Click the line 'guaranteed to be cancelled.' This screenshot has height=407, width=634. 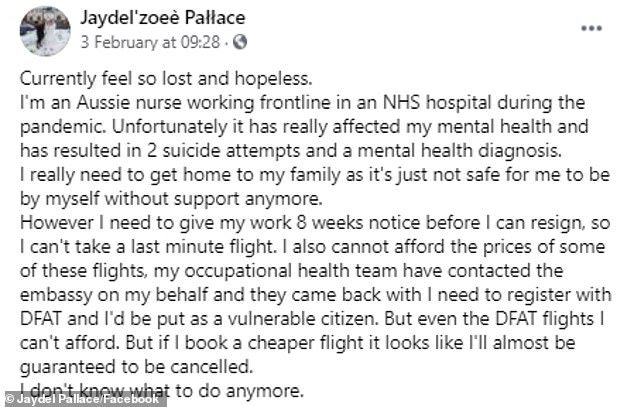[x=136, y=367]
